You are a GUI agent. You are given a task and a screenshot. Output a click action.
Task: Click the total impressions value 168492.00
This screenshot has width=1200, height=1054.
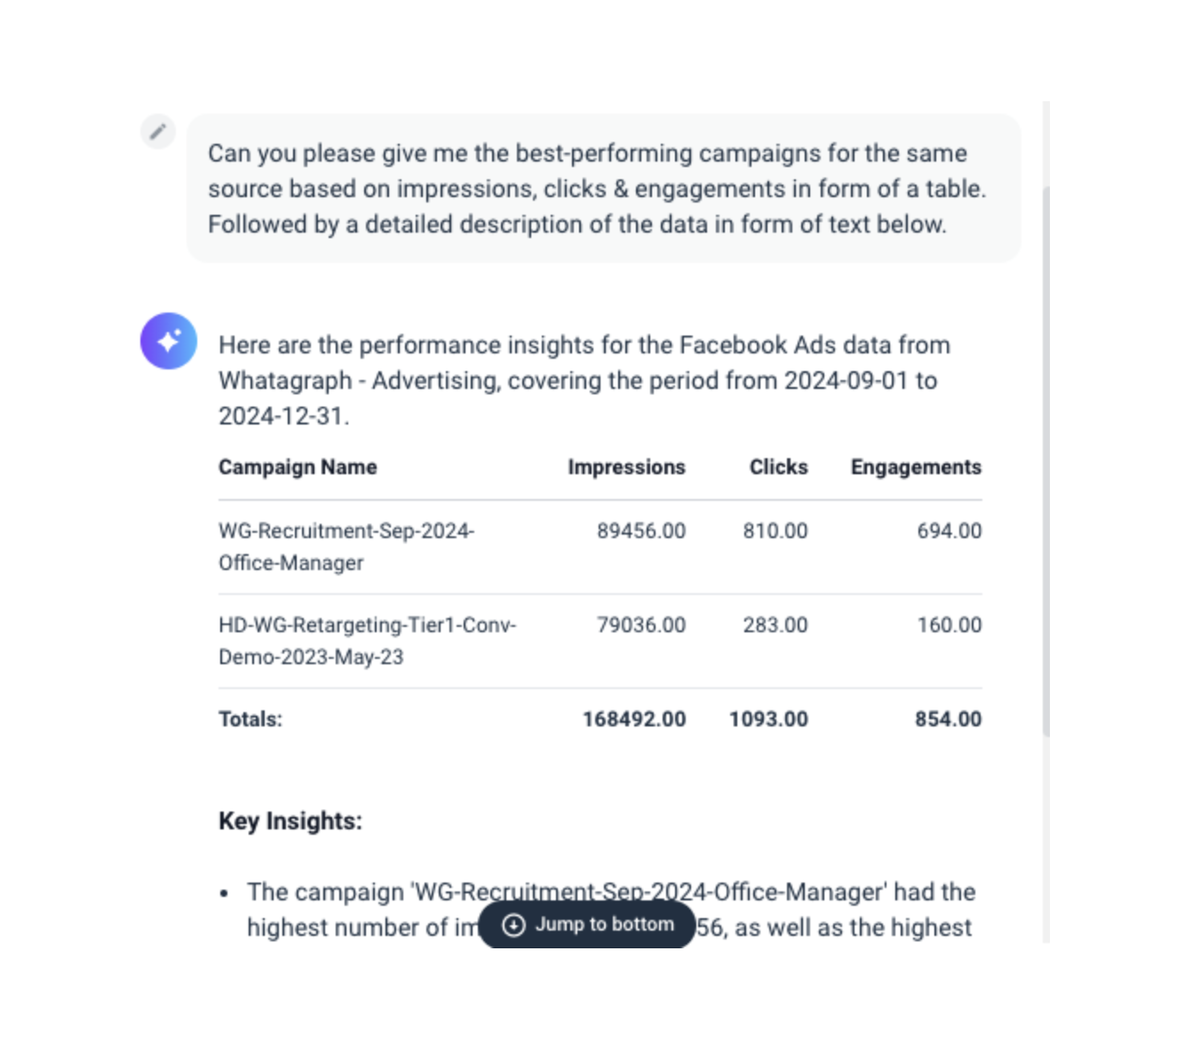(x=634, y=718)
